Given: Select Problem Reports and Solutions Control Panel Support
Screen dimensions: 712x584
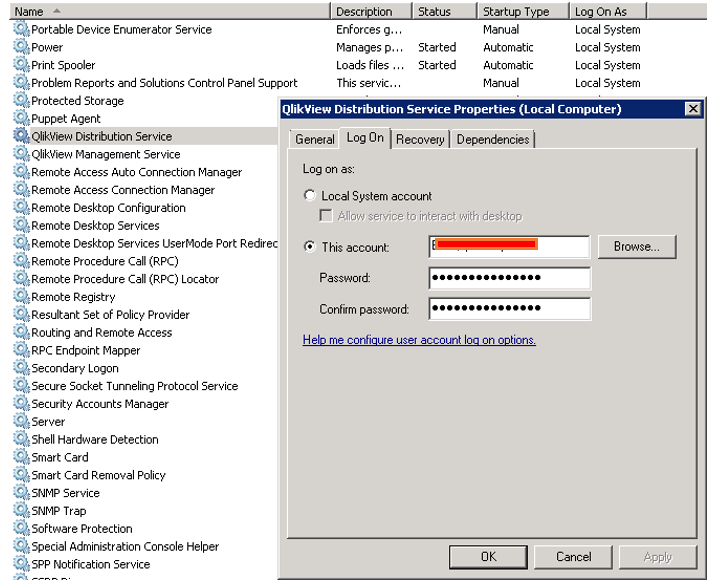Looking at the screenshot, I should (164, 83).
